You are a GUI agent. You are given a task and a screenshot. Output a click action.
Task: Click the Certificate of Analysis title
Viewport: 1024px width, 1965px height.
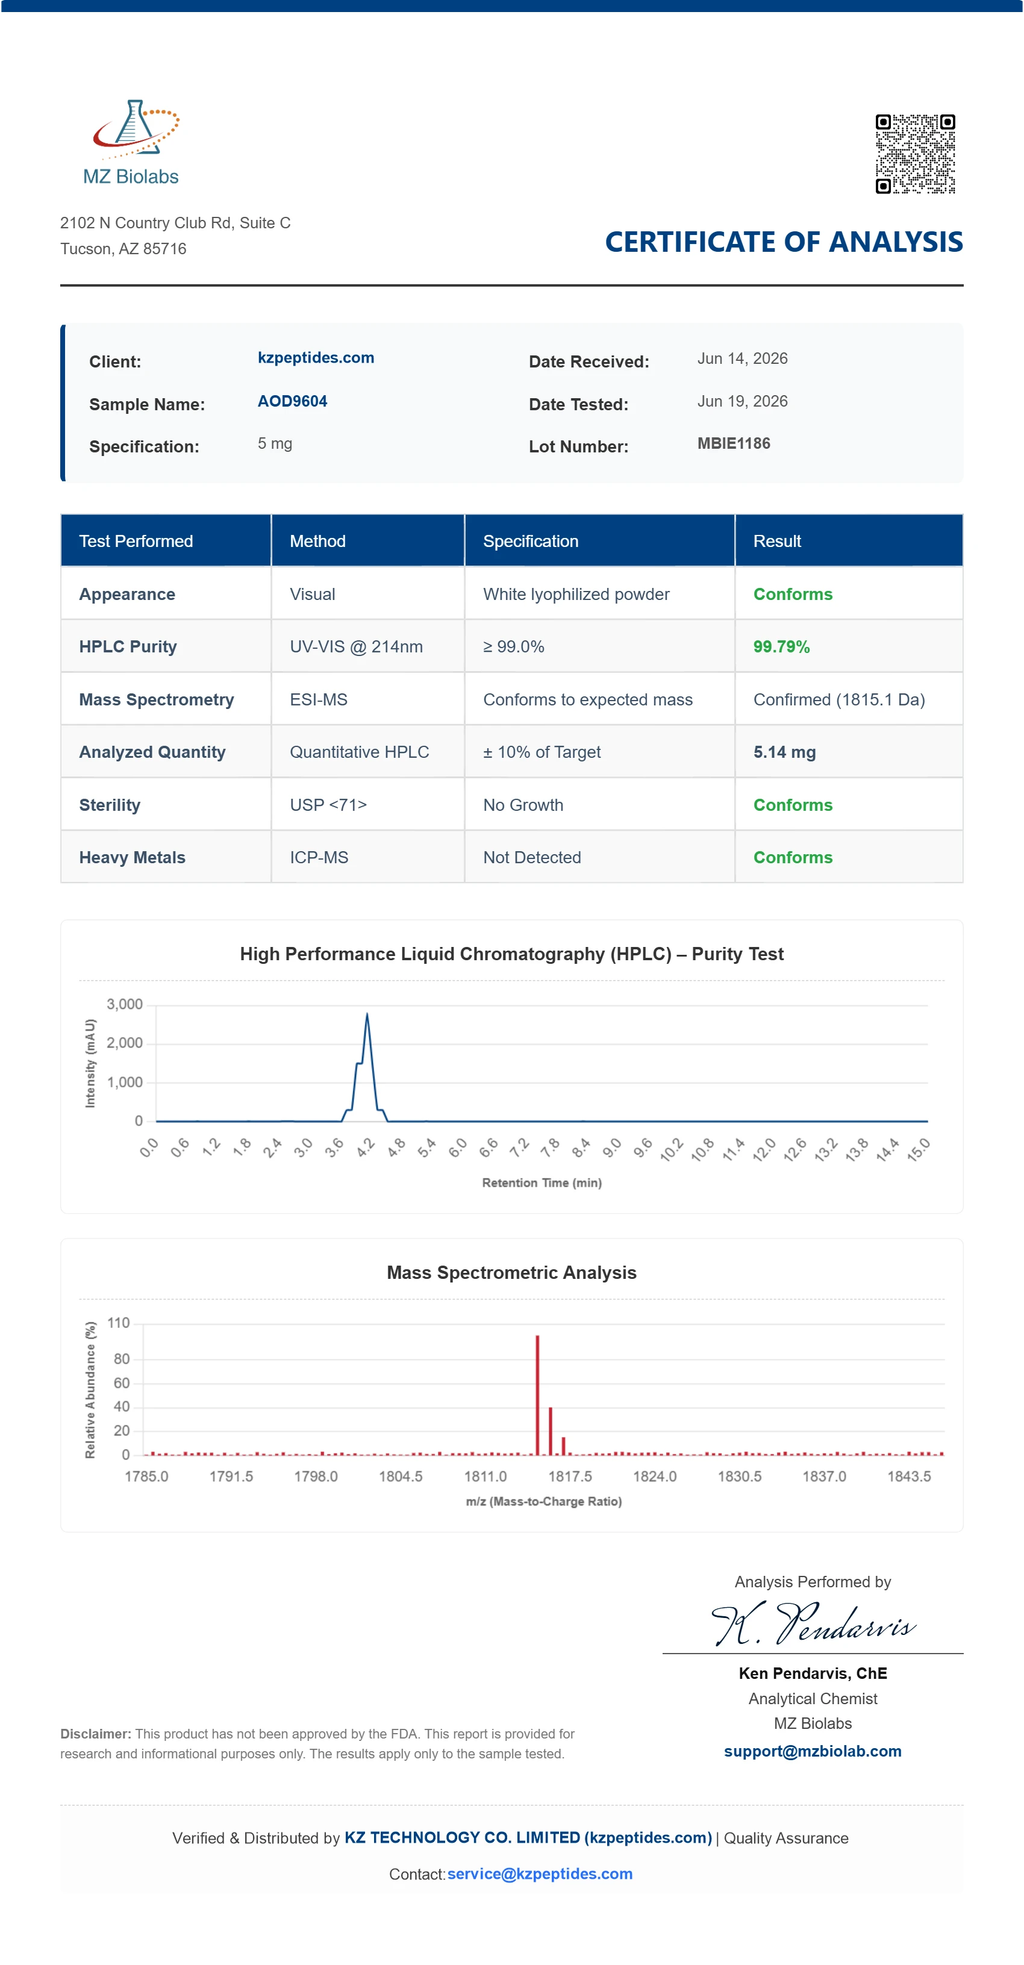(x=784, y=242)
